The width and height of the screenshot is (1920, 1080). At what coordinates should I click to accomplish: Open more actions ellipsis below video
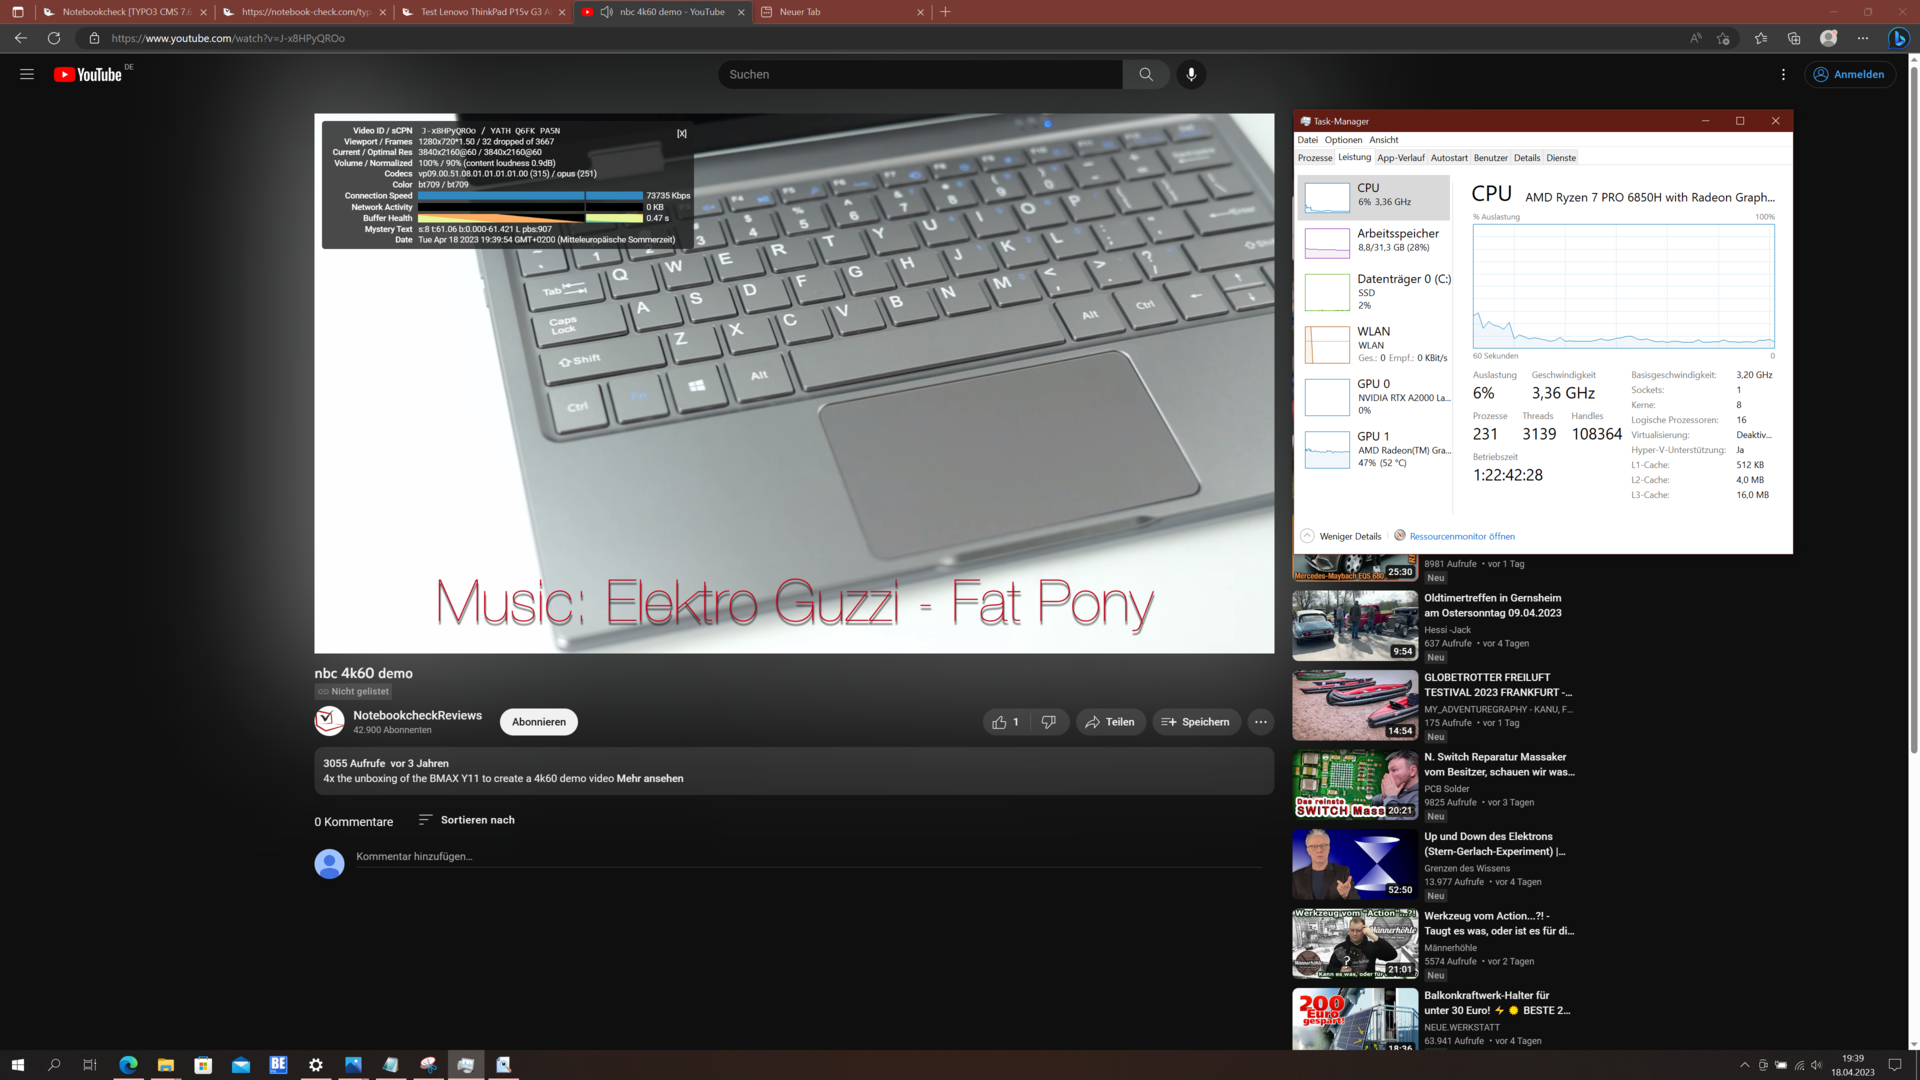point(1260,722)
